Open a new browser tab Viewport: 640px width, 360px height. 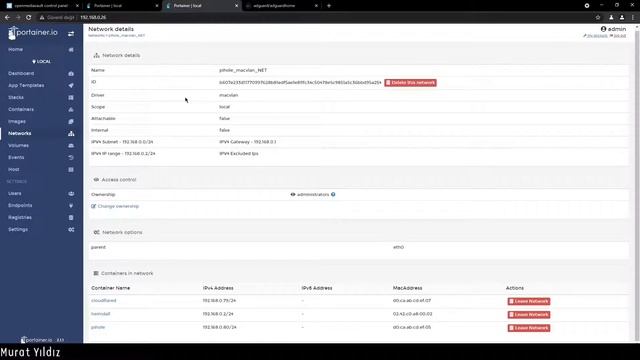tap(329, 6)
